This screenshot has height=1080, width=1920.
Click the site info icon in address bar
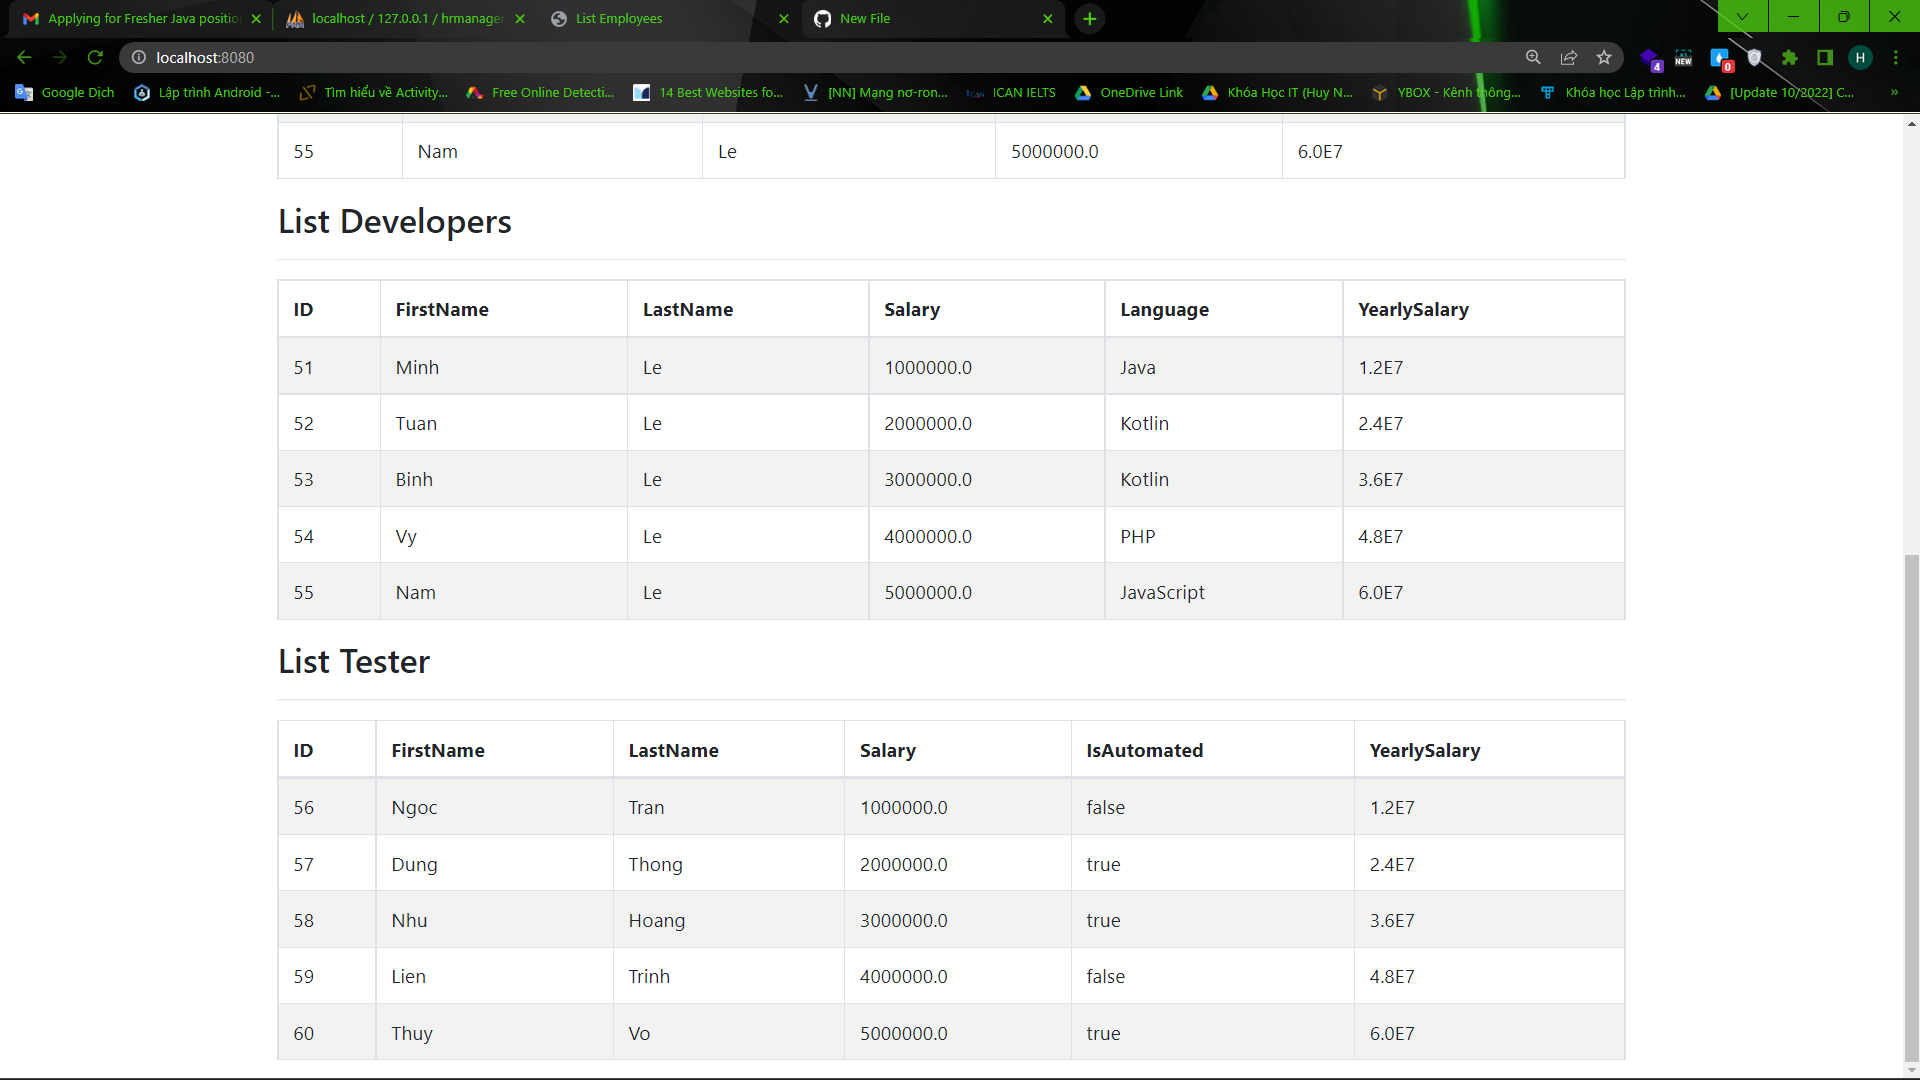(137, 57)
